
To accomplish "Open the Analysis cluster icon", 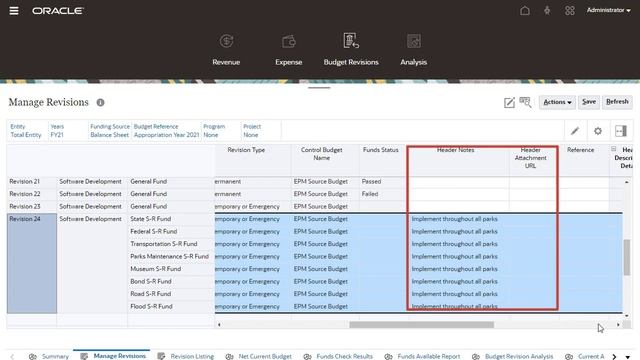I will 413,50.
